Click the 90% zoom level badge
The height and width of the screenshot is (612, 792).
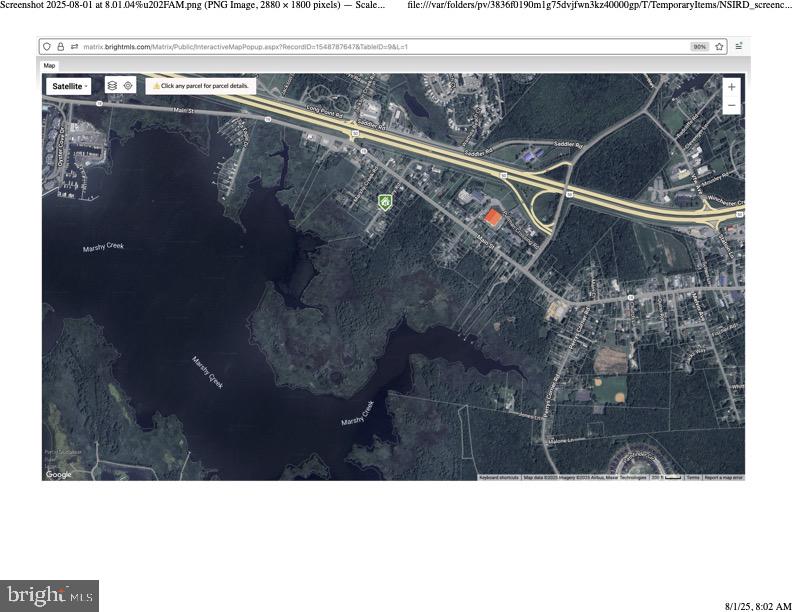pyautogui.click(x=700, y=47)
